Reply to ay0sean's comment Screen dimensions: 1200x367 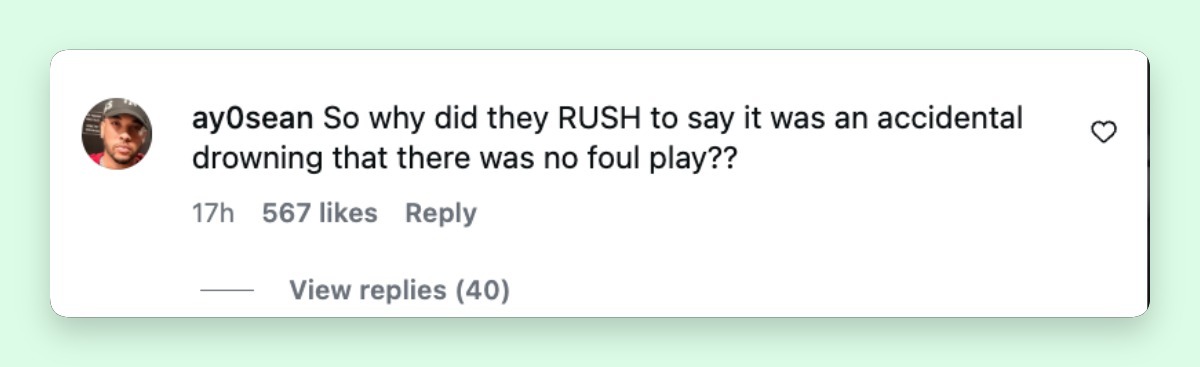click(x=441, y=213)
